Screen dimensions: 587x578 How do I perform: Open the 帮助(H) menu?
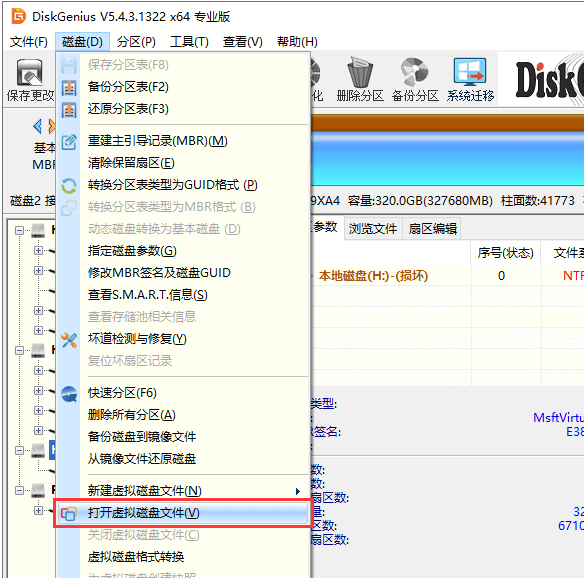coord(297,42)
